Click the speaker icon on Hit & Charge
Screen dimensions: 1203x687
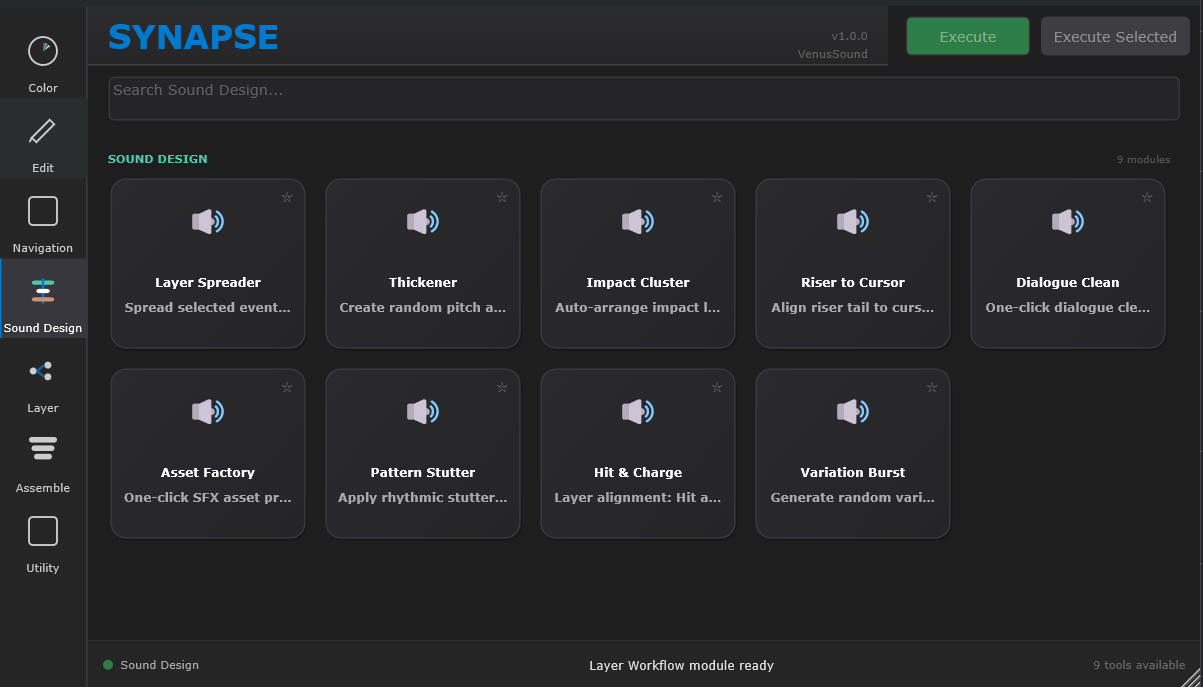(x=638, y=411)
